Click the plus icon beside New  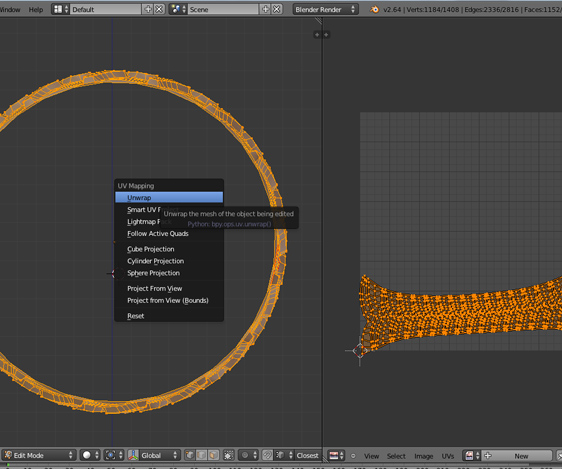[x=487, y=456]
